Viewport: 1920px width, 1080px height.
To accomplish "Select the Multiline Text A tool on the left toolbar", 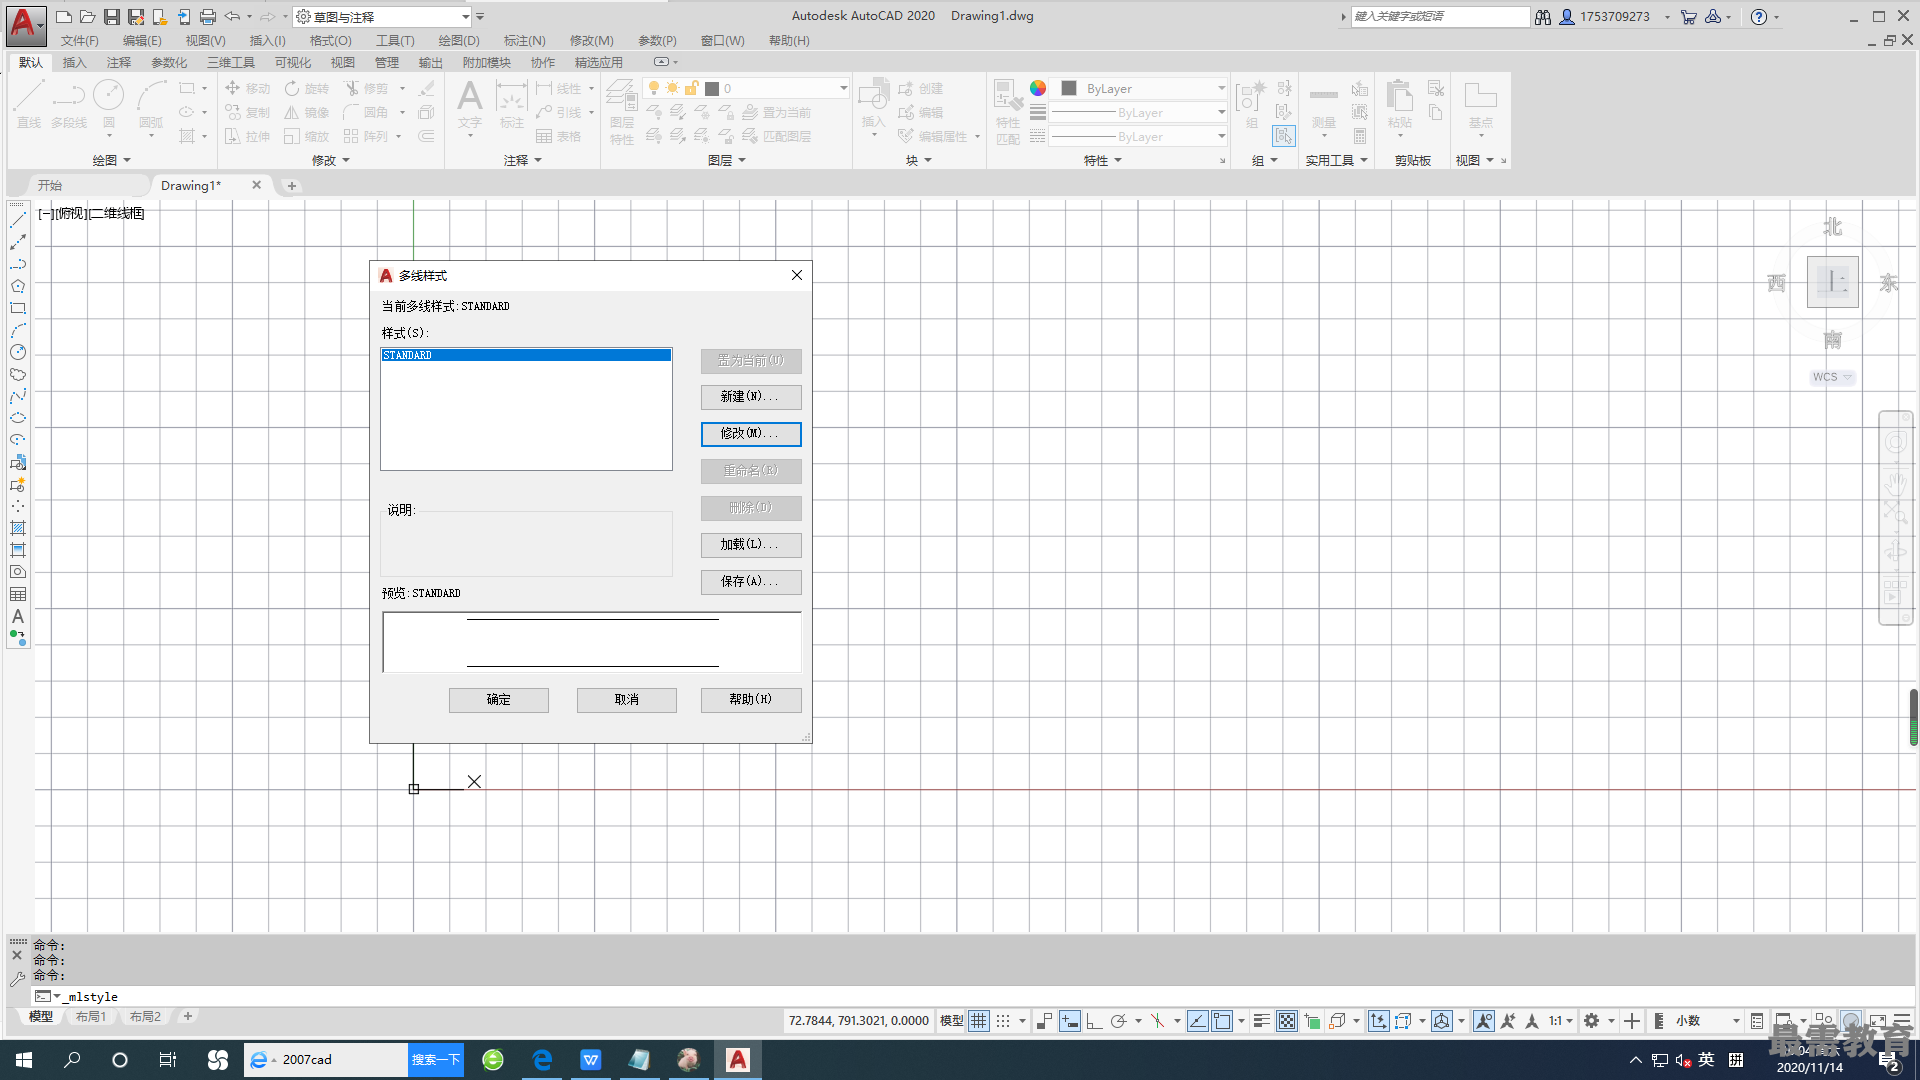I will tap(18, 616).
